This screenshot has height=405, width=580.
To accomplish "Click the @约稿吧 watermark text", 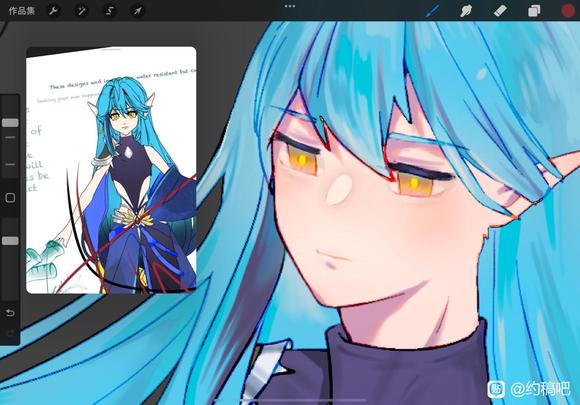I will [540, 389].
